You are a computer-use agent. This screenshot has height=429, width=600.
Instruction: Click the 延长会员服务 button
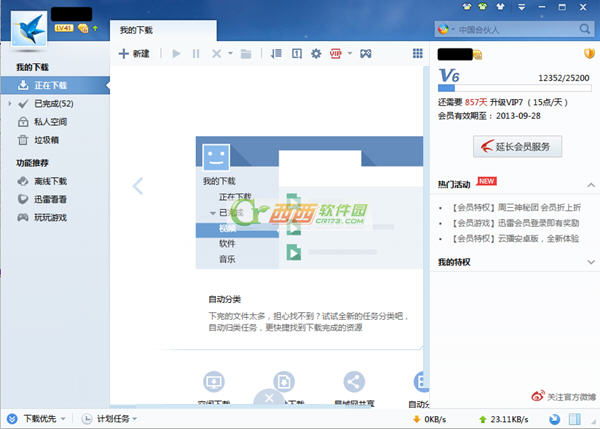(517, 146)
